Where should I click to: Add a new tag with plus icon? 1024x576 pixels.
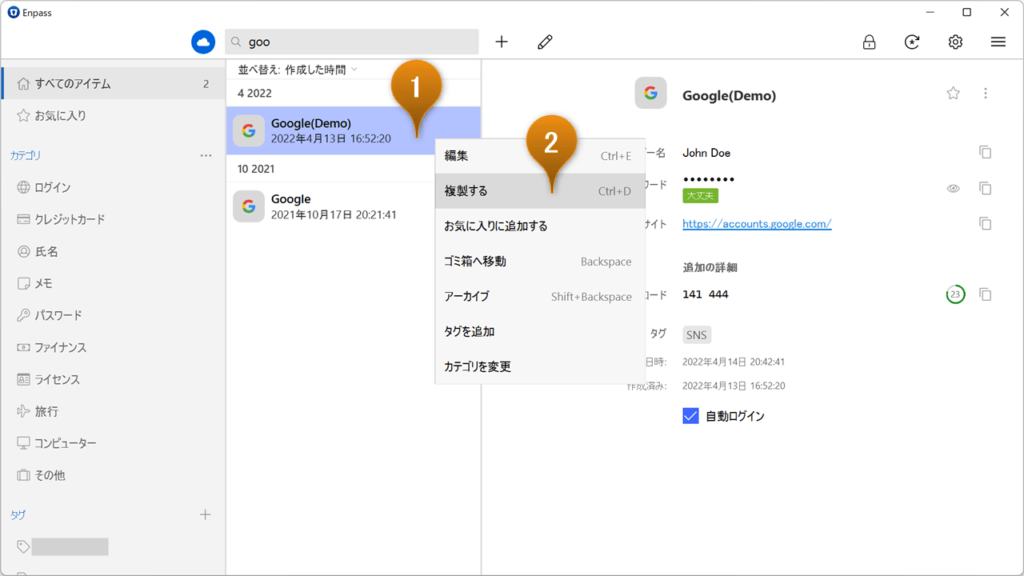[205, 515]
